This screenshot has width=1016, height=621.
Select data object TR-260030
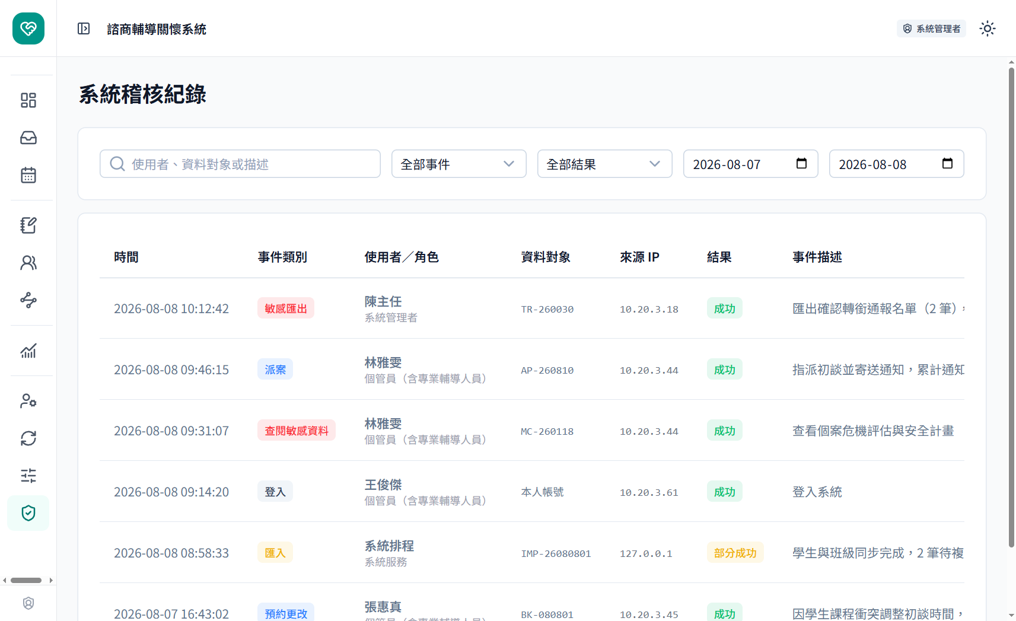click(x=548, y=309)
